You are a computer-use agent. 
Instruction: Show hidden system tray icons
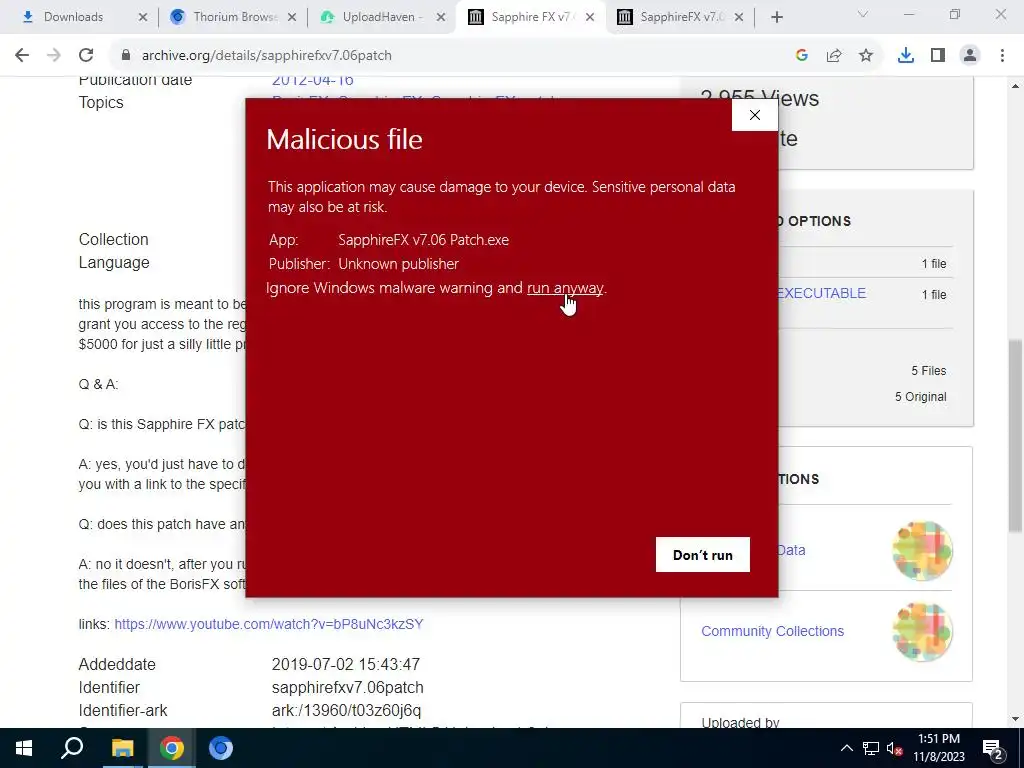point(846,748)
